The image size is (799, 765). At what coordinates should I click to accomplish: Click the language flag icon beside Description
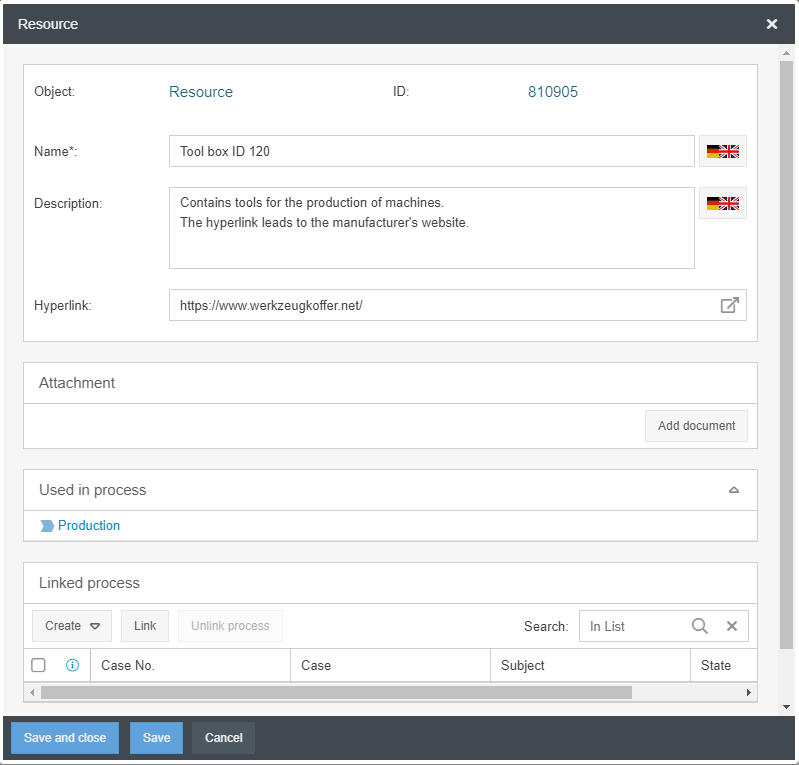click(722, 203)
